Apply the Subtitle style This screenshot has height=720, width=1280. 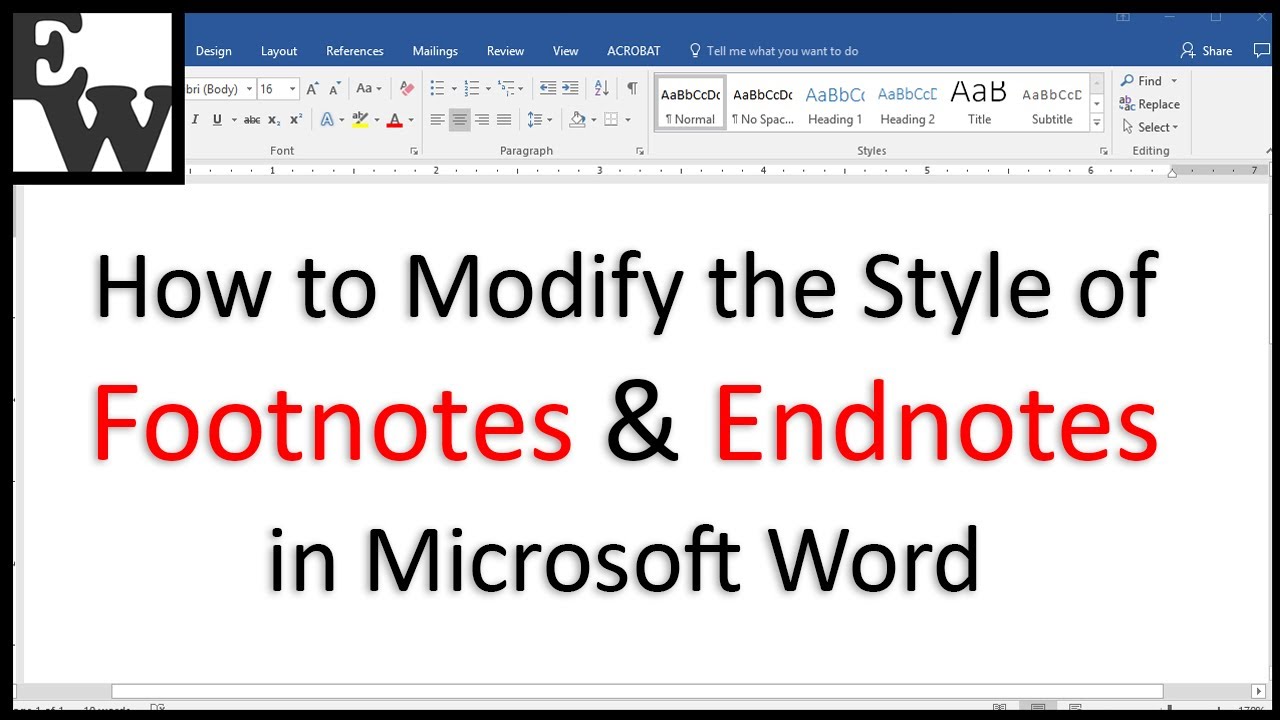click(x=1052, y=104)
